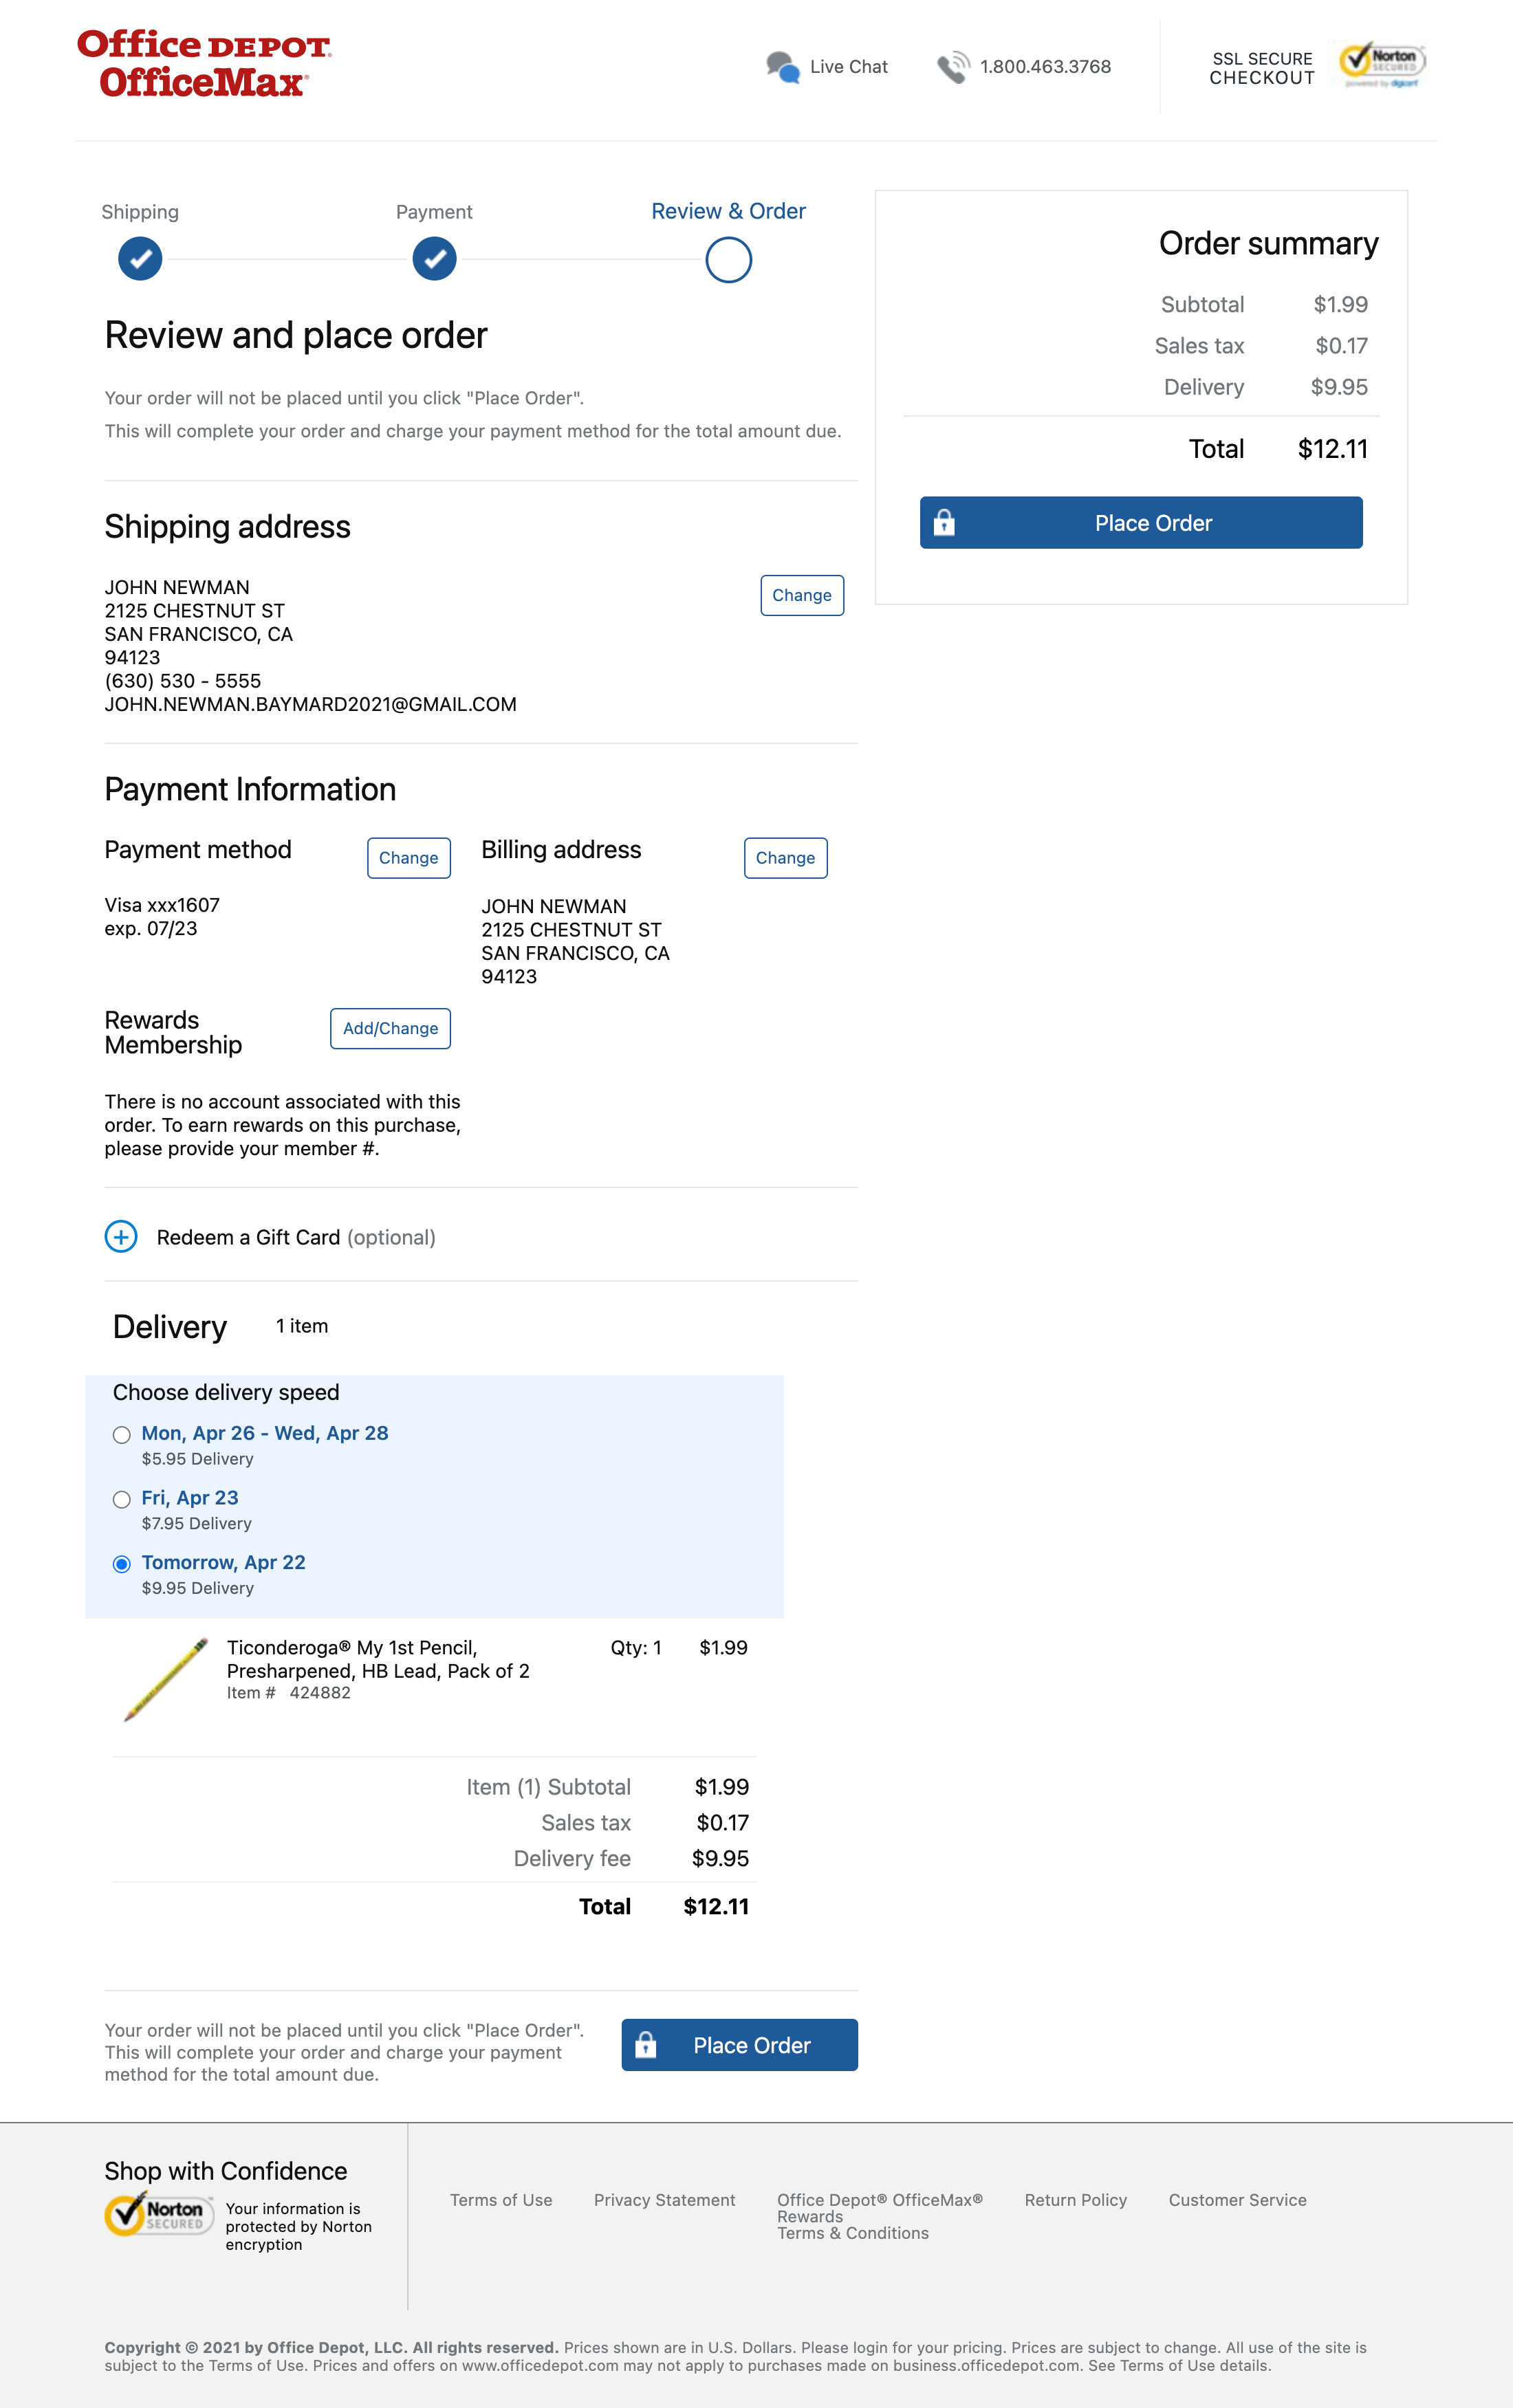Click Change next to Shipping address

[801, 595]
